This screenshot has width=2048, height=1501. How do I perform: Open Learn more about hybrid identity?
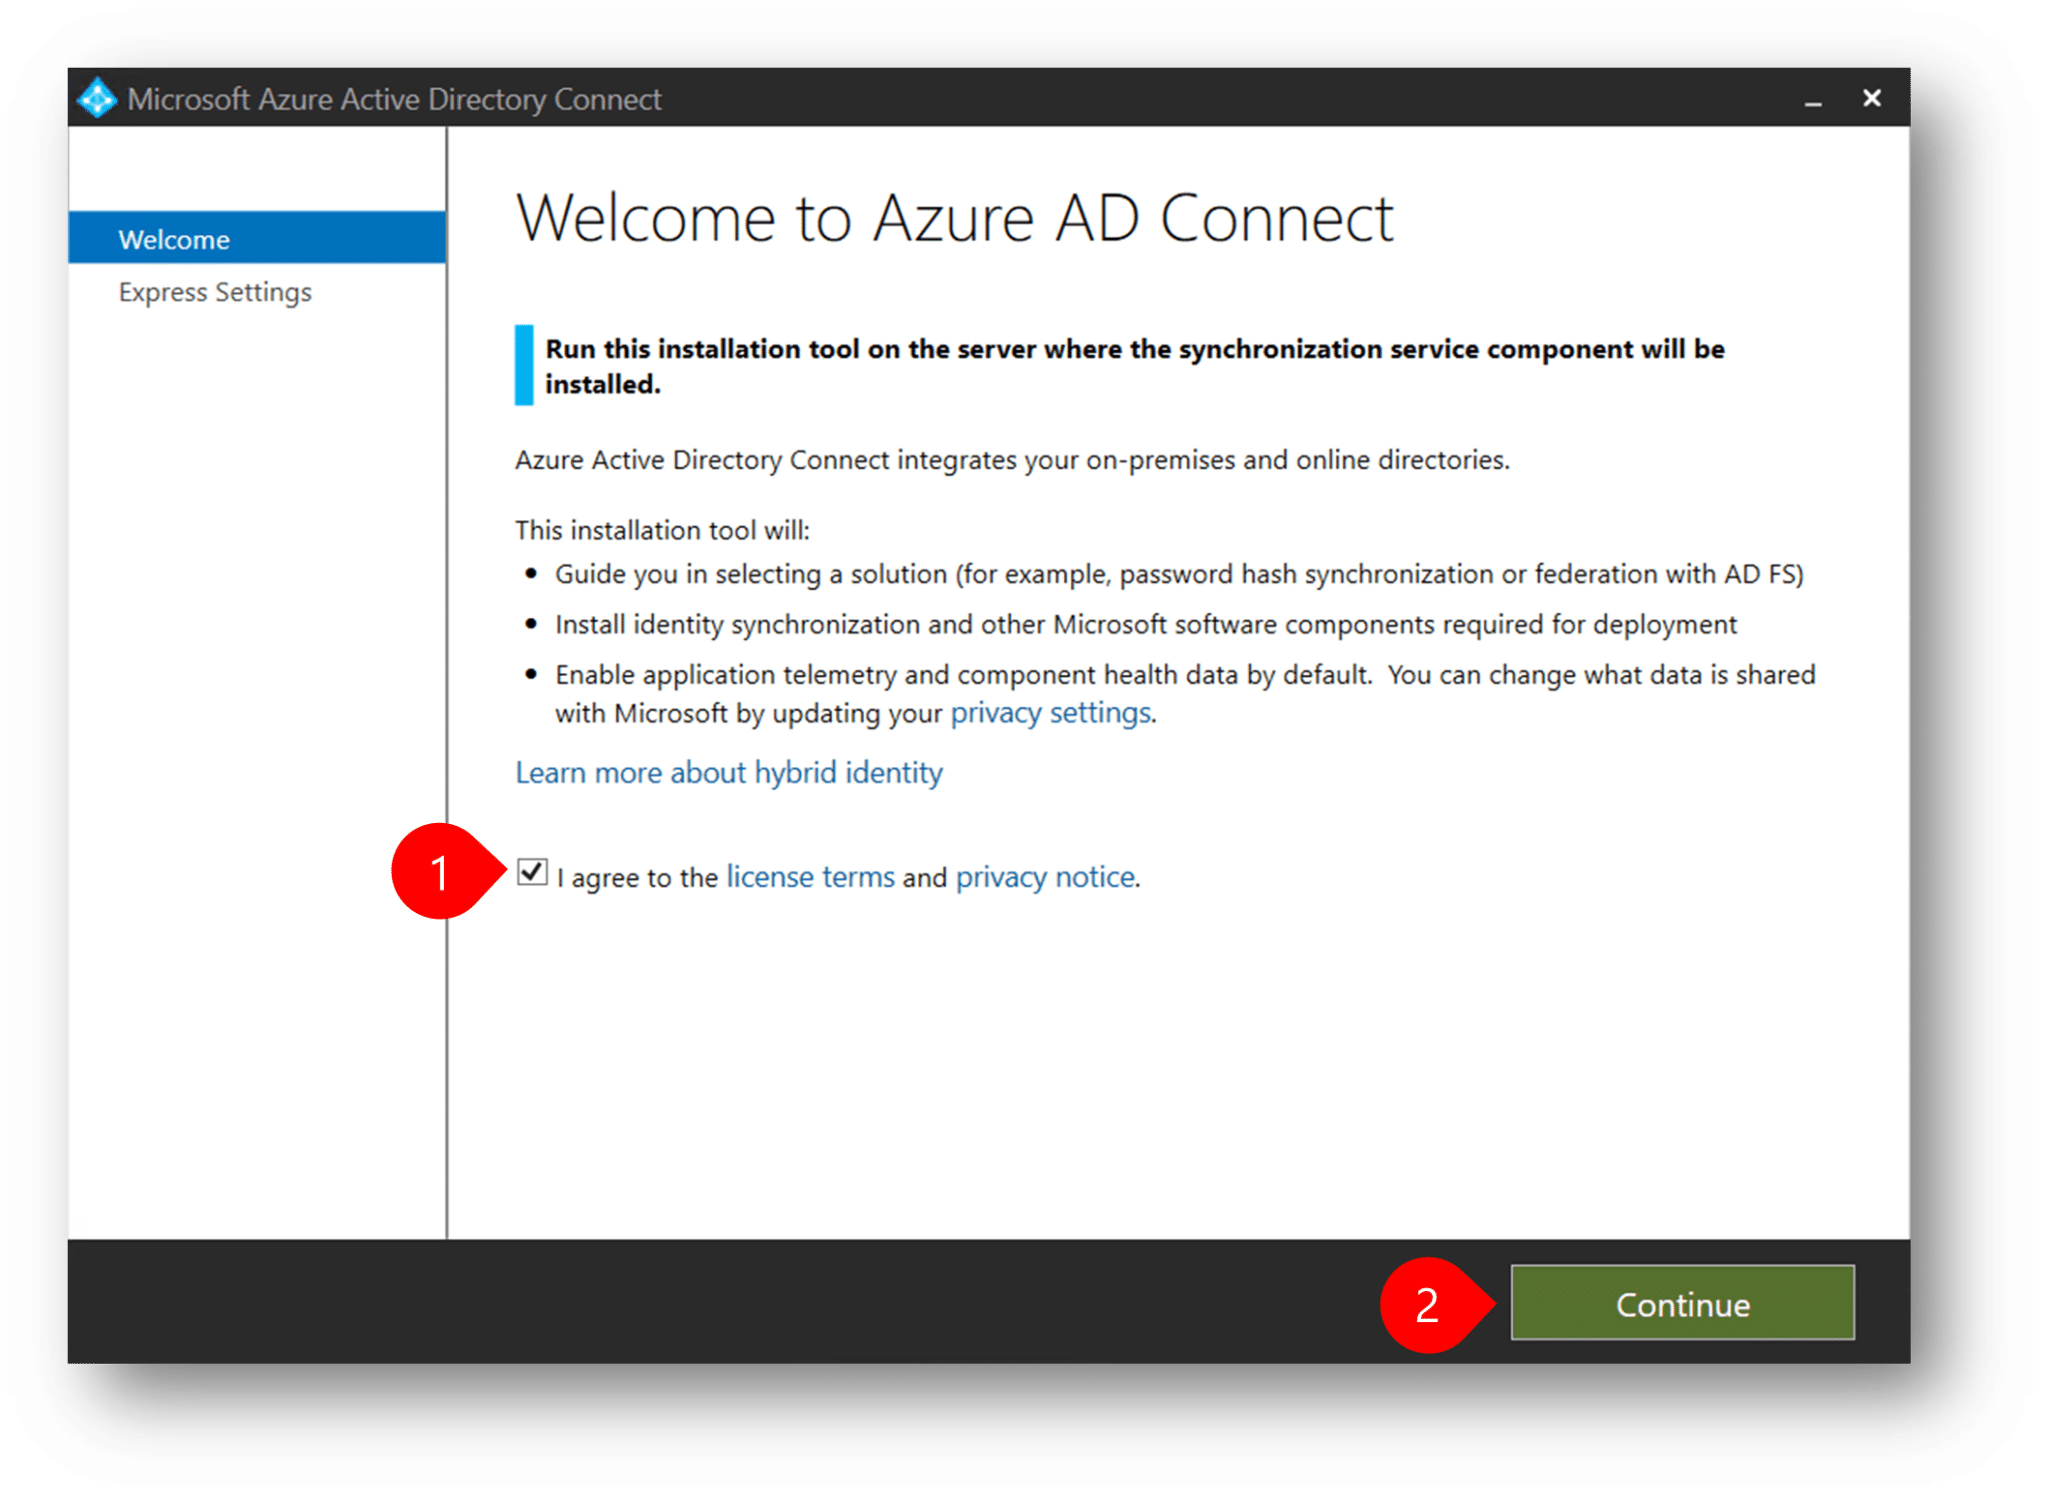(728, 772)
